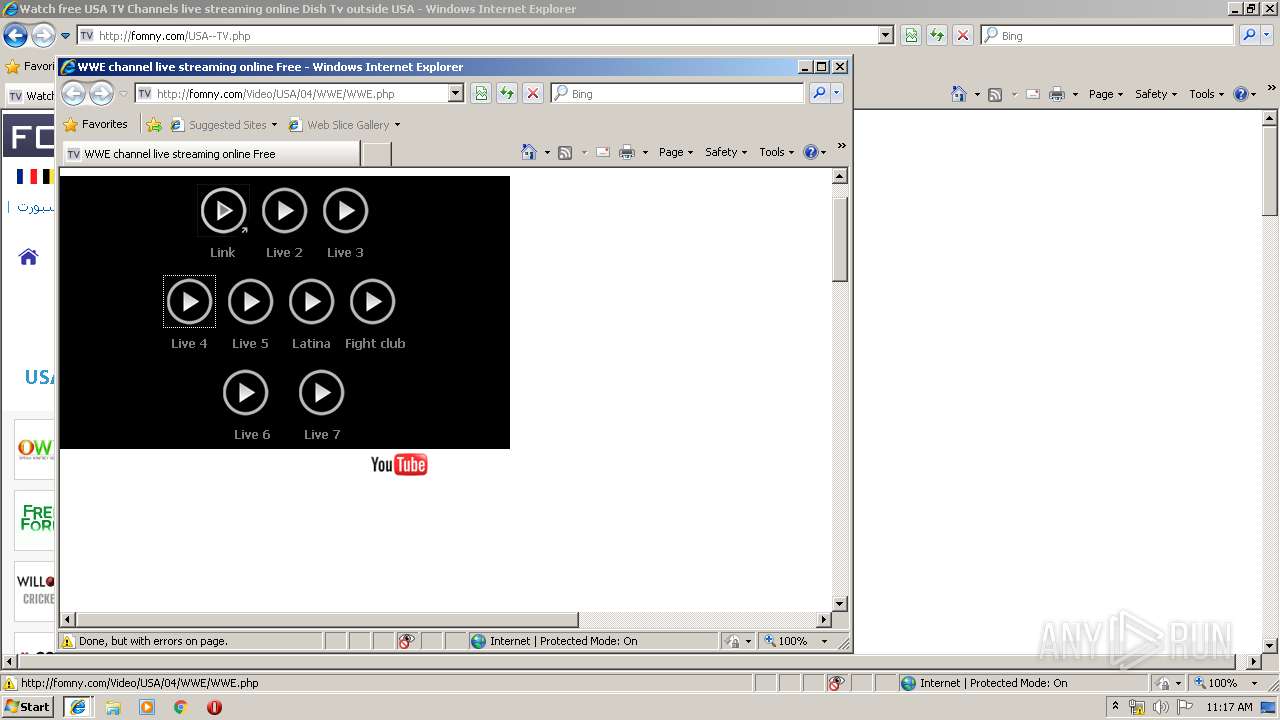
Task: Show hidden system tray icons
Action: [x=1116, y=707]
